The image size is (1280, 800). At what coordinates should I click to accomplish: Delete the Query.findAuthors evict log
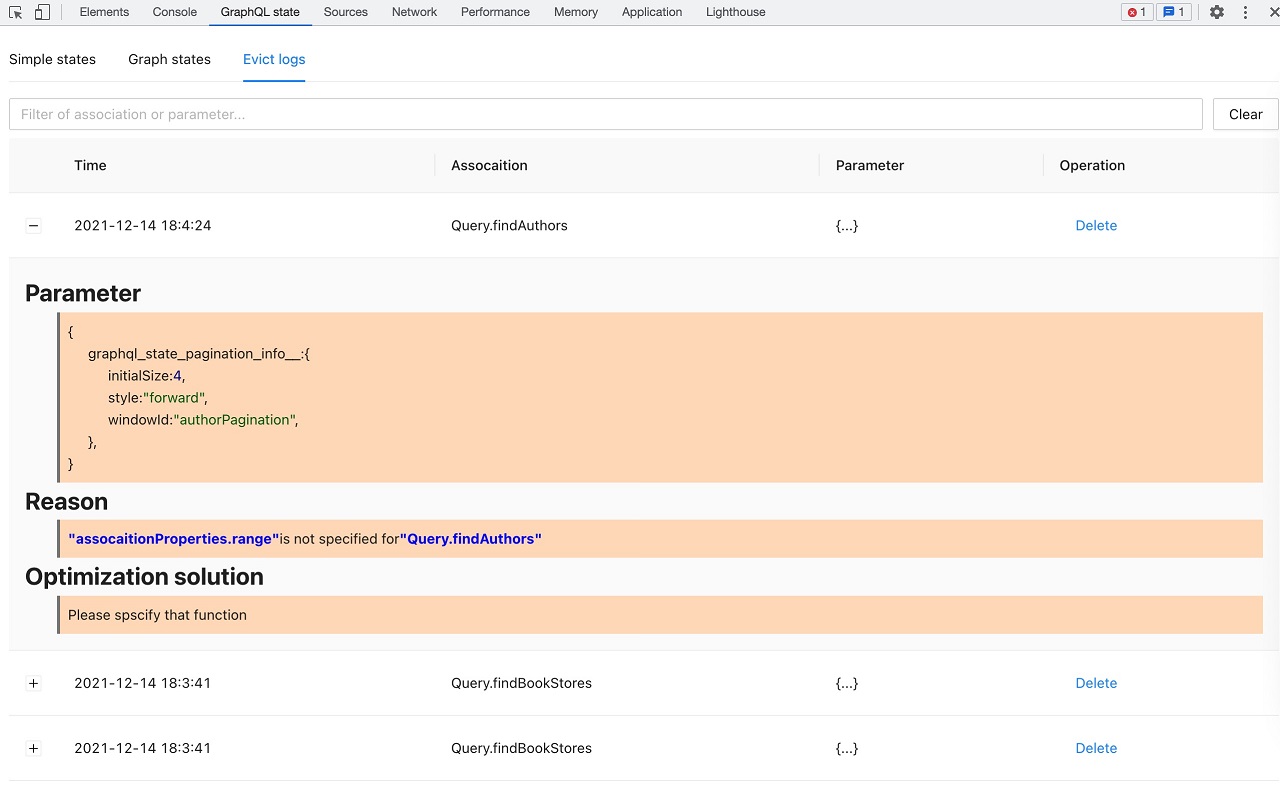[1096, 225]
